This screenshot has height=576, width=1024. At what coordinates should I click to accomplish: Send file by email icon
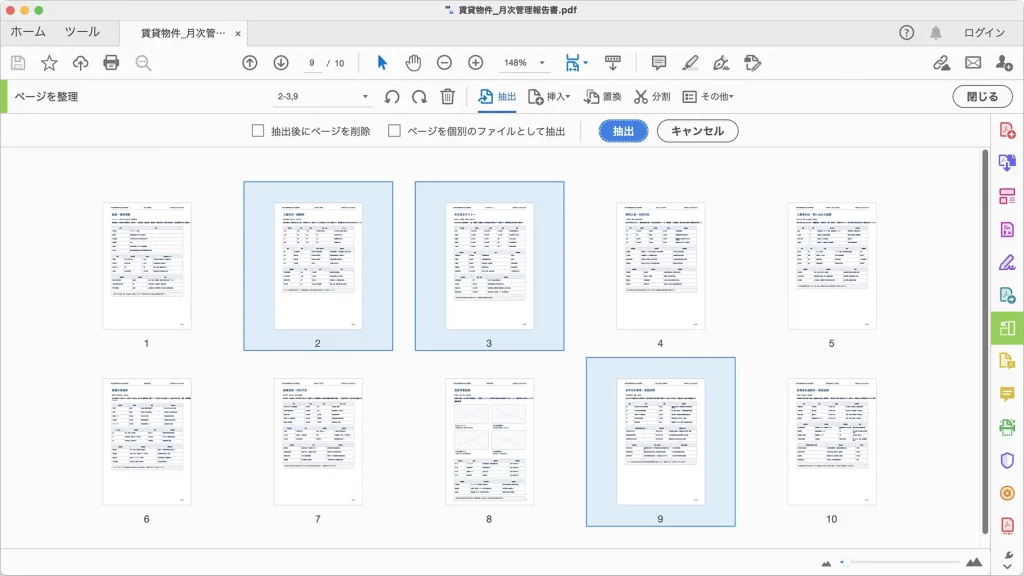(973, 63)
